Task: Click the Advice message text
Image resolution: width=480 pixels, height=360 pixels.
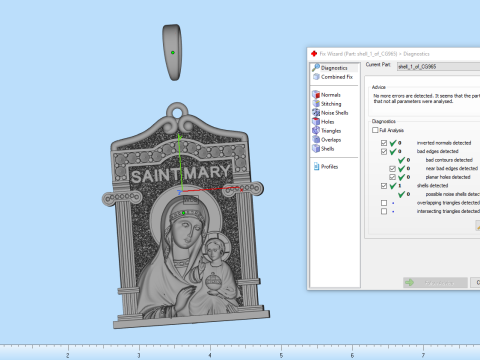Action: click(426, 98)
